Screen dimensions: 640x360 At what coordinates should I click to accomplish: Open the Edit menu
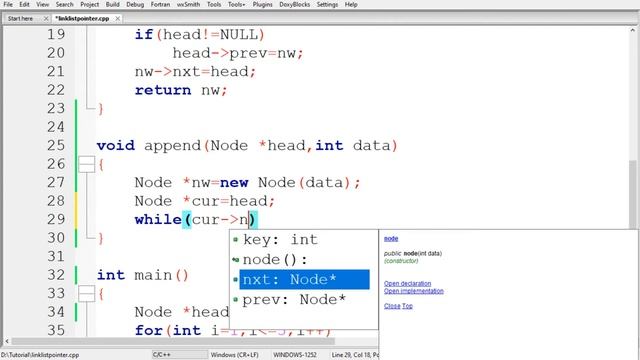[24, 4]
